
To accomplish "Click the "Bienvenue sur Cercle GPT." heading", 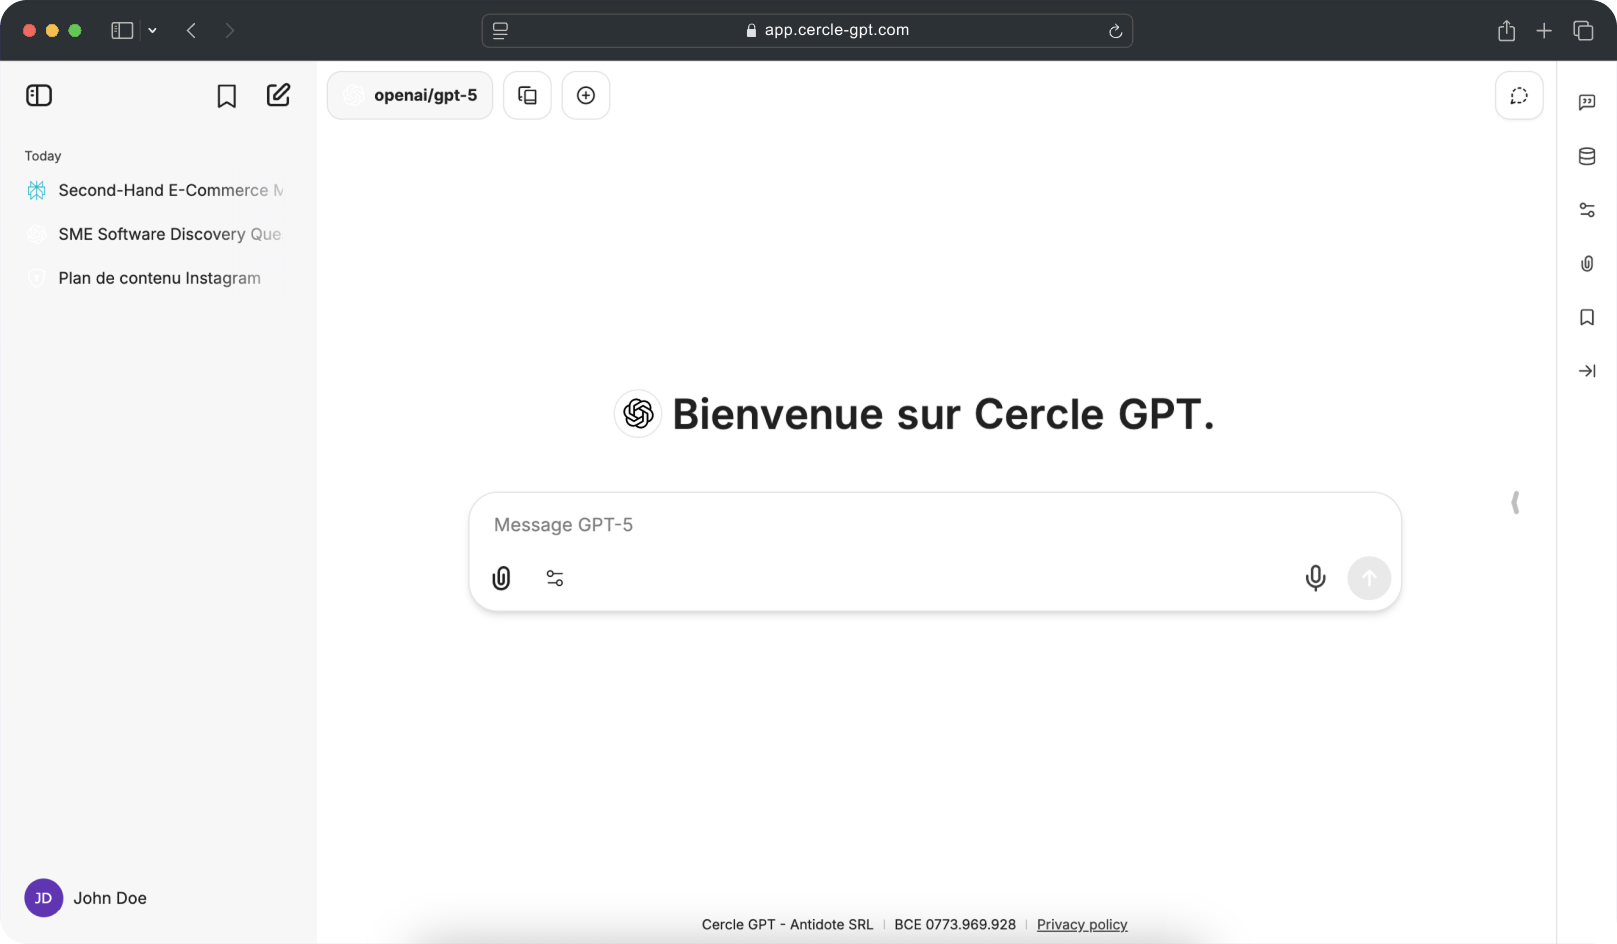I will (x=943, y=414).
